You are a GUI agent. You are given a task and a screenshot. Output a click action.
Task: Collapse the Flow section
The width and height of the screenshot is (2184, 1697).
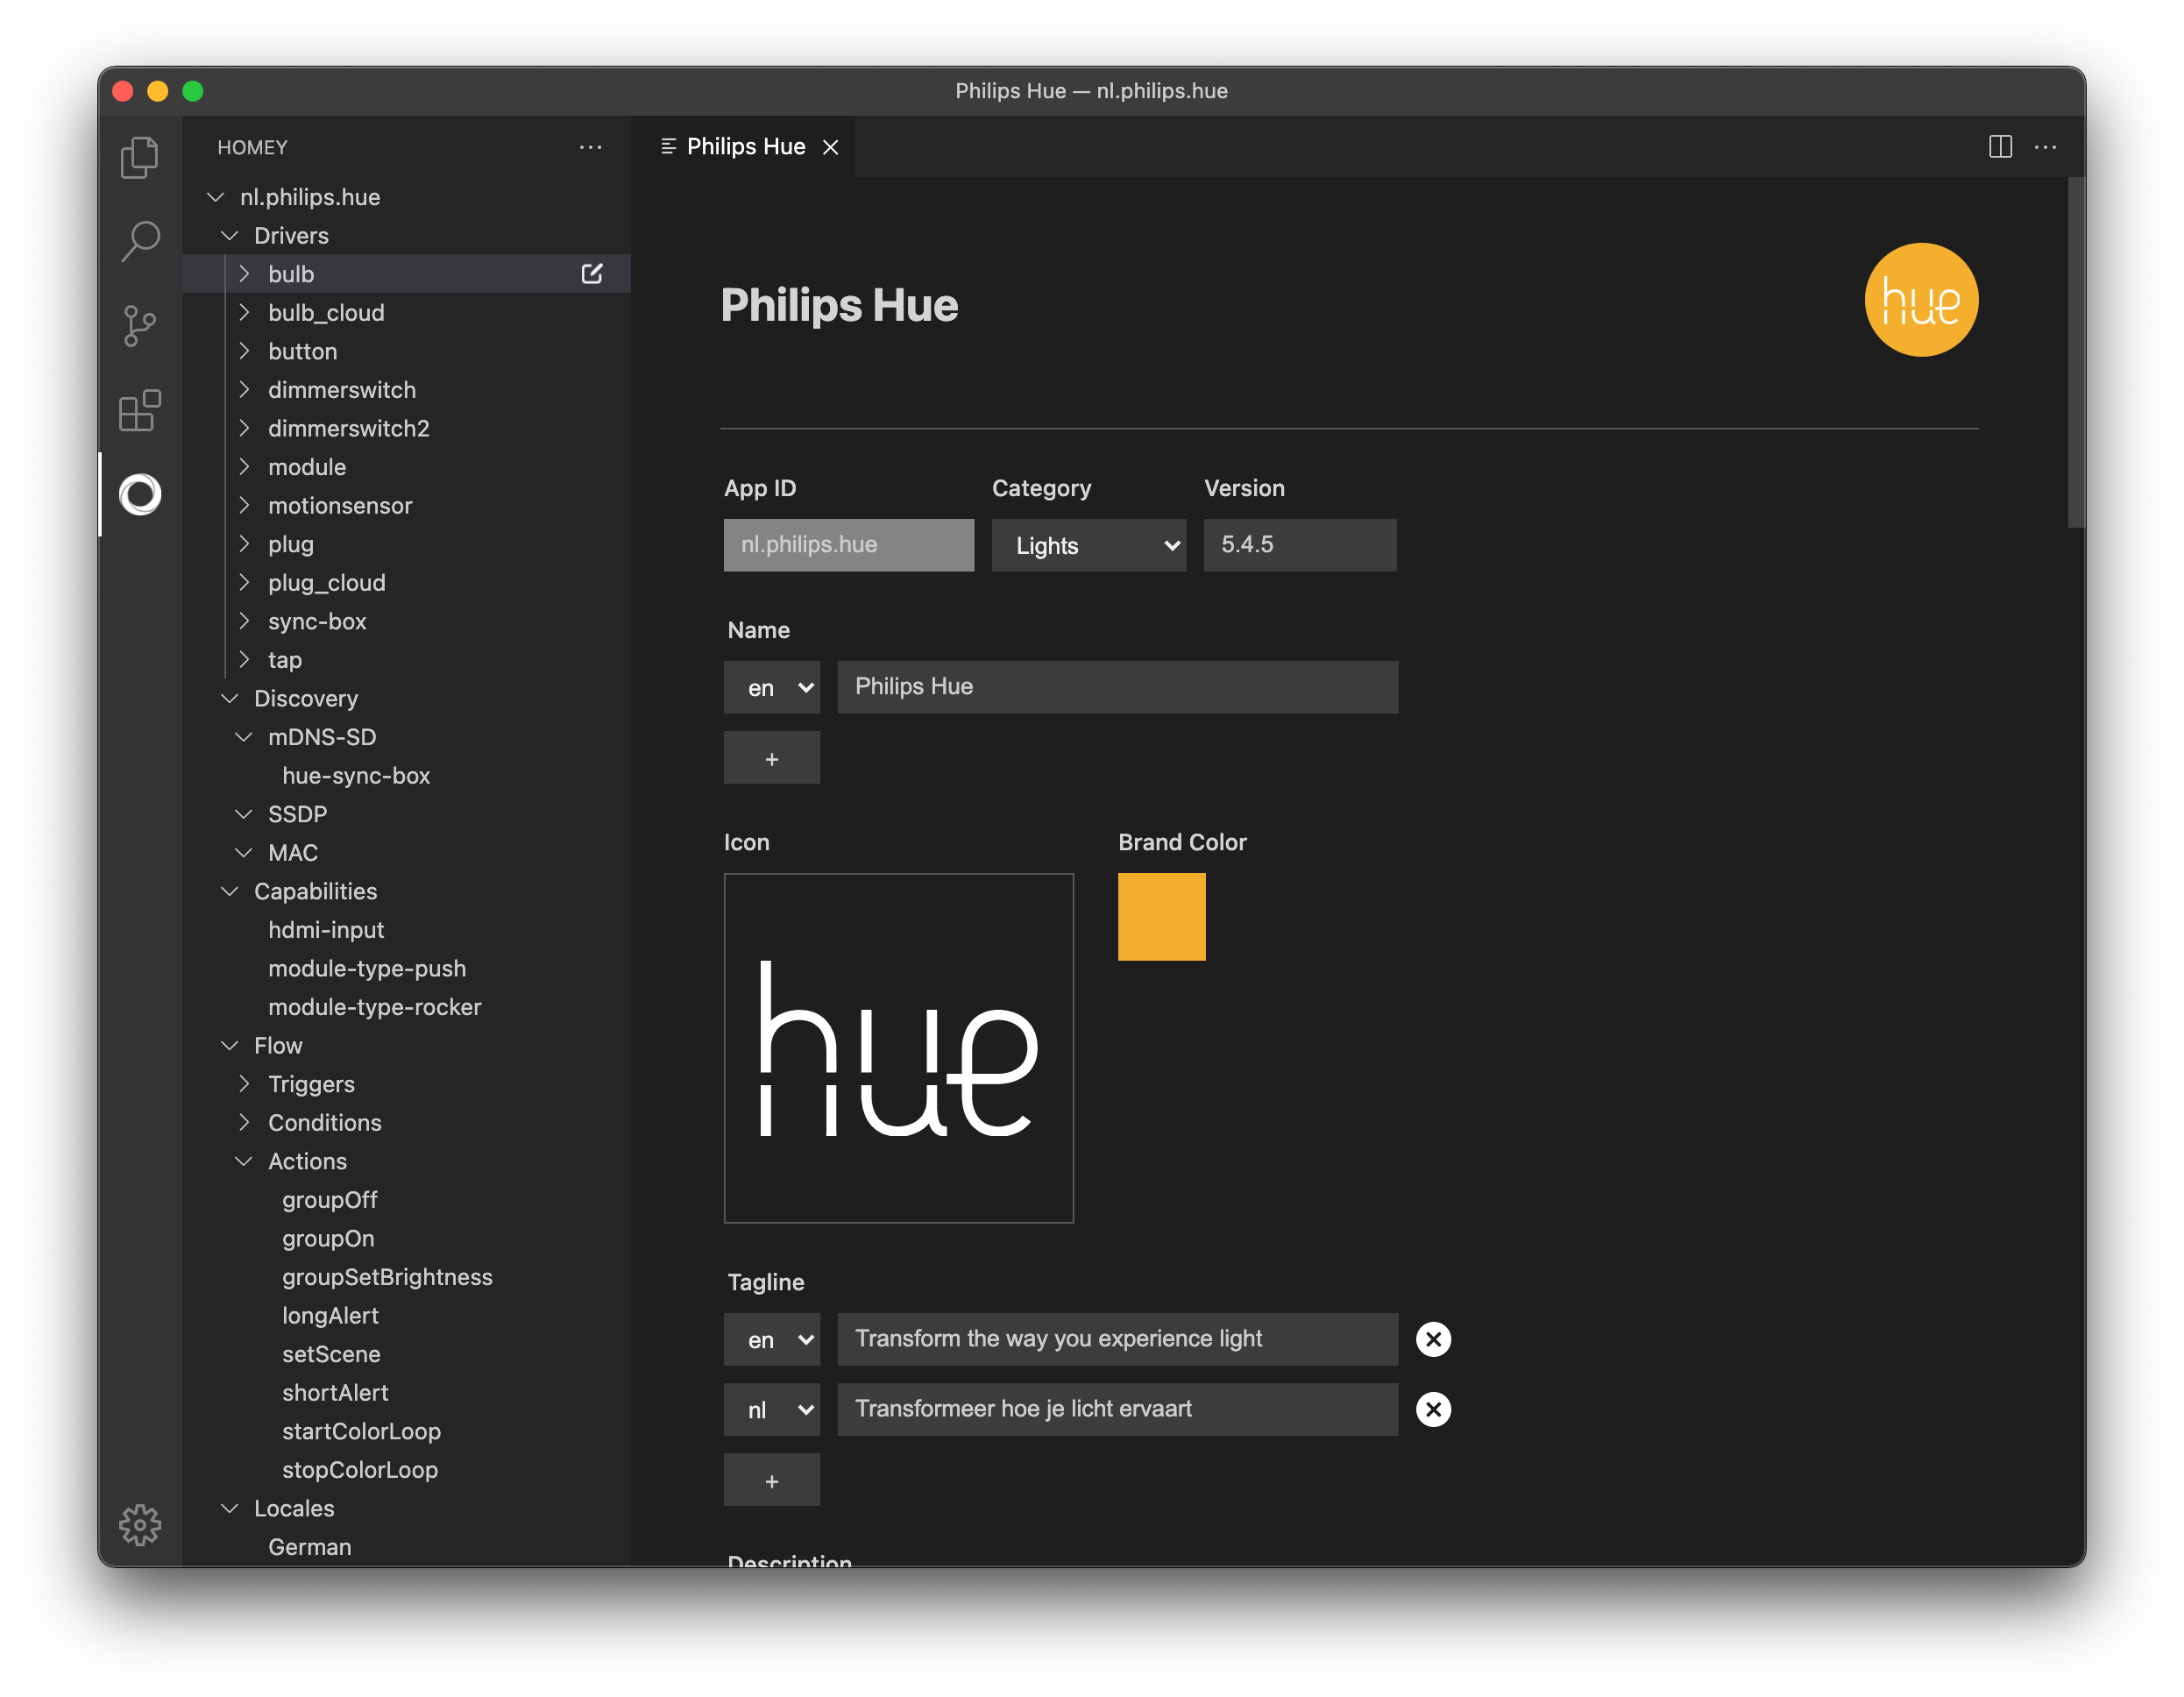[229, 1046]
